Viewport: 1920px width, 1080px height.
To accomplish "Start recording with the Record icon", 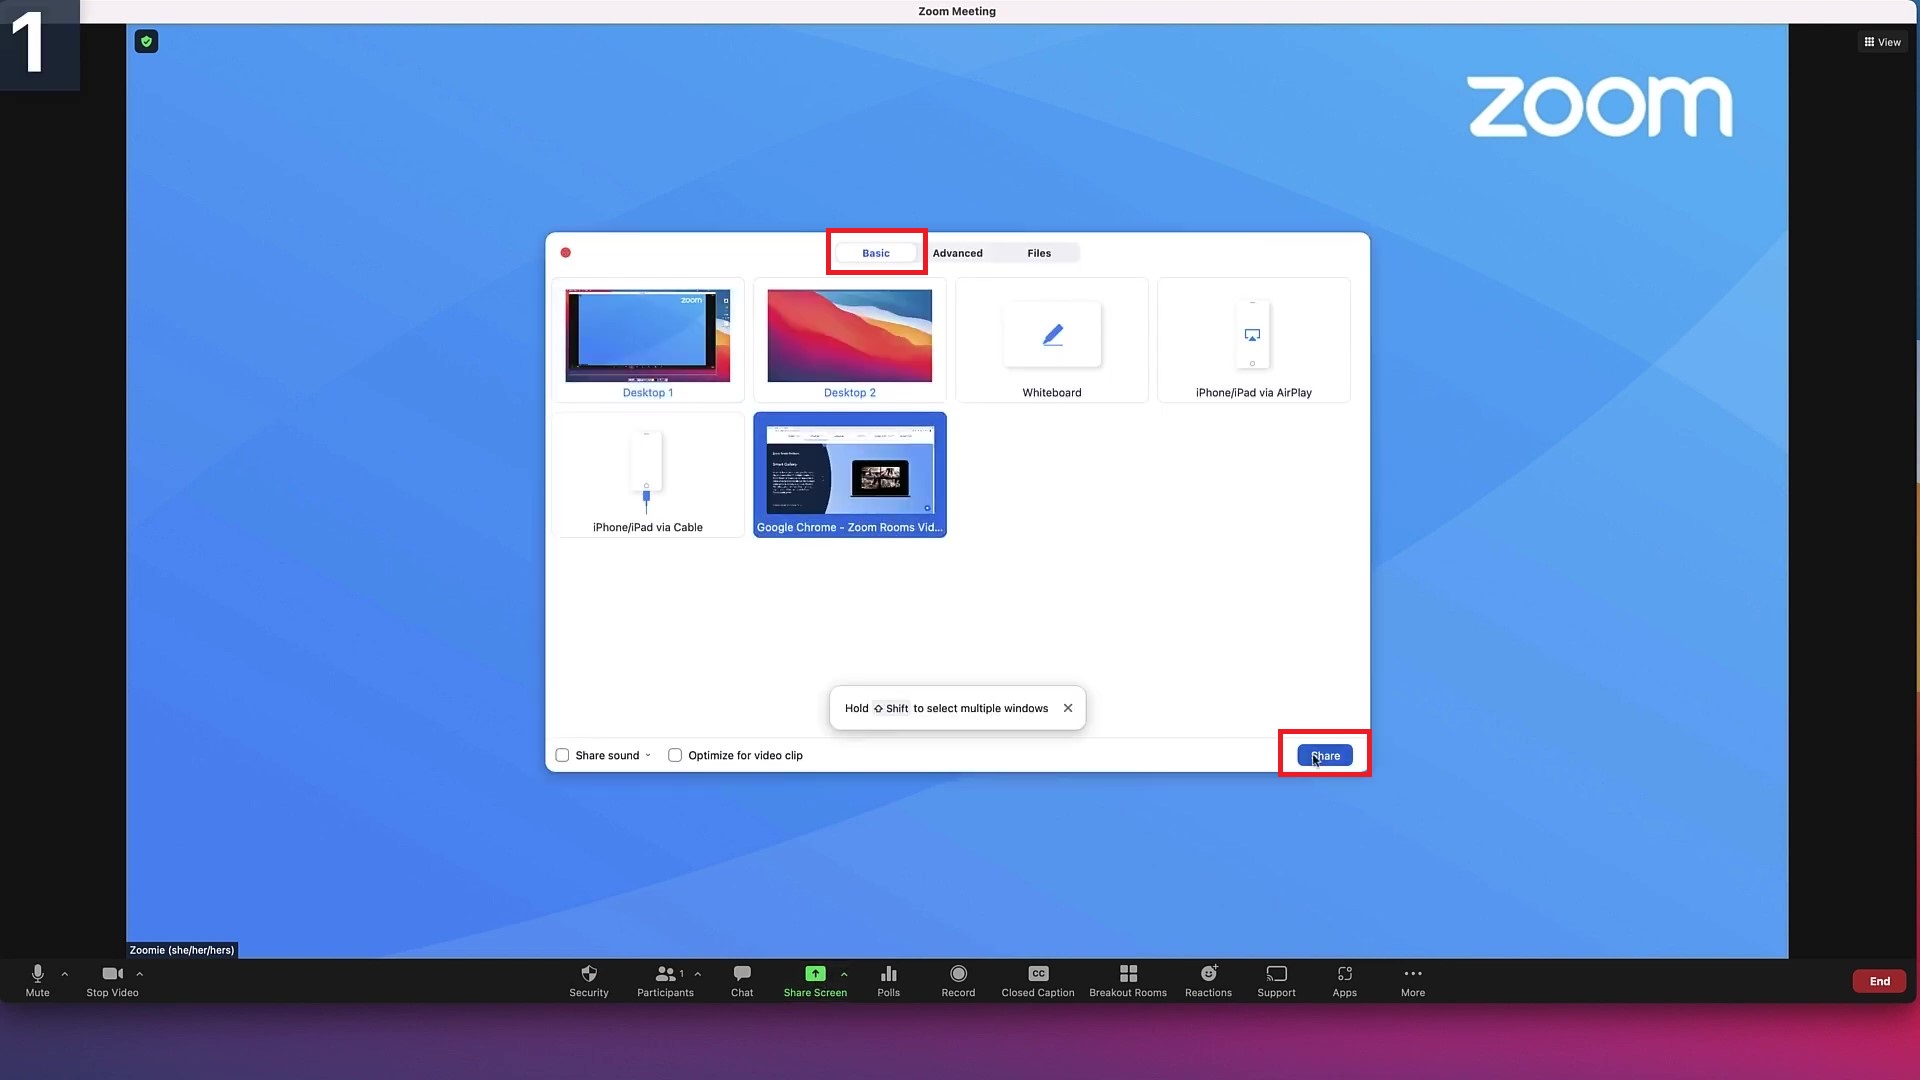I will pos(958,973).
